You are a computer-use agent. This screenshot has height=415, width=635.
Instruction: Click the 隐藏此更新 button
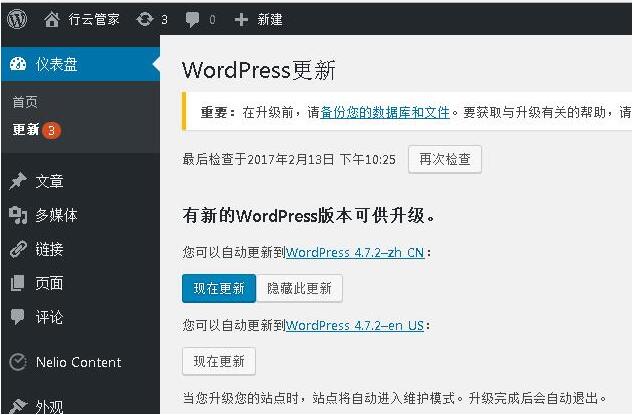tap(299, 288)
